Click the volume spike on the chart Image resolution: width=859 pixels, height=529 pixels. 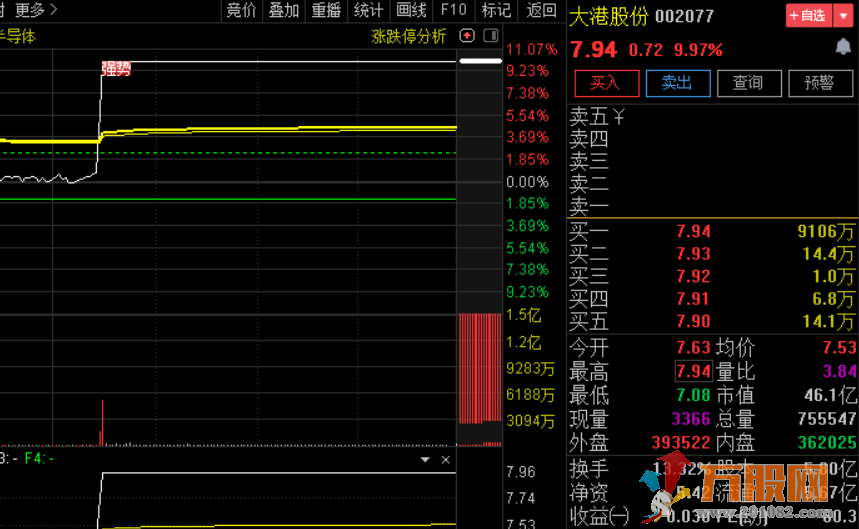coord(102,423)
